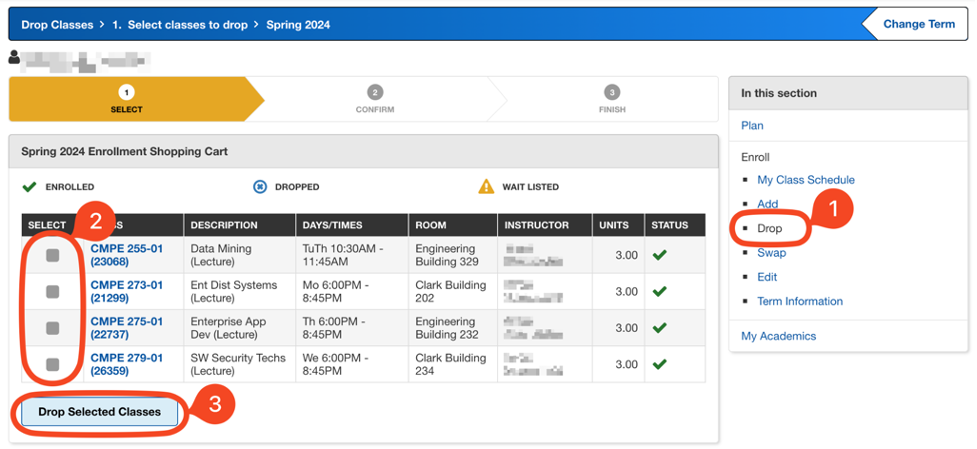The width and height of the screenshot is (977, 449).
Task: Toggle the CMPE 279-01 checkbox
Action: 52,364
